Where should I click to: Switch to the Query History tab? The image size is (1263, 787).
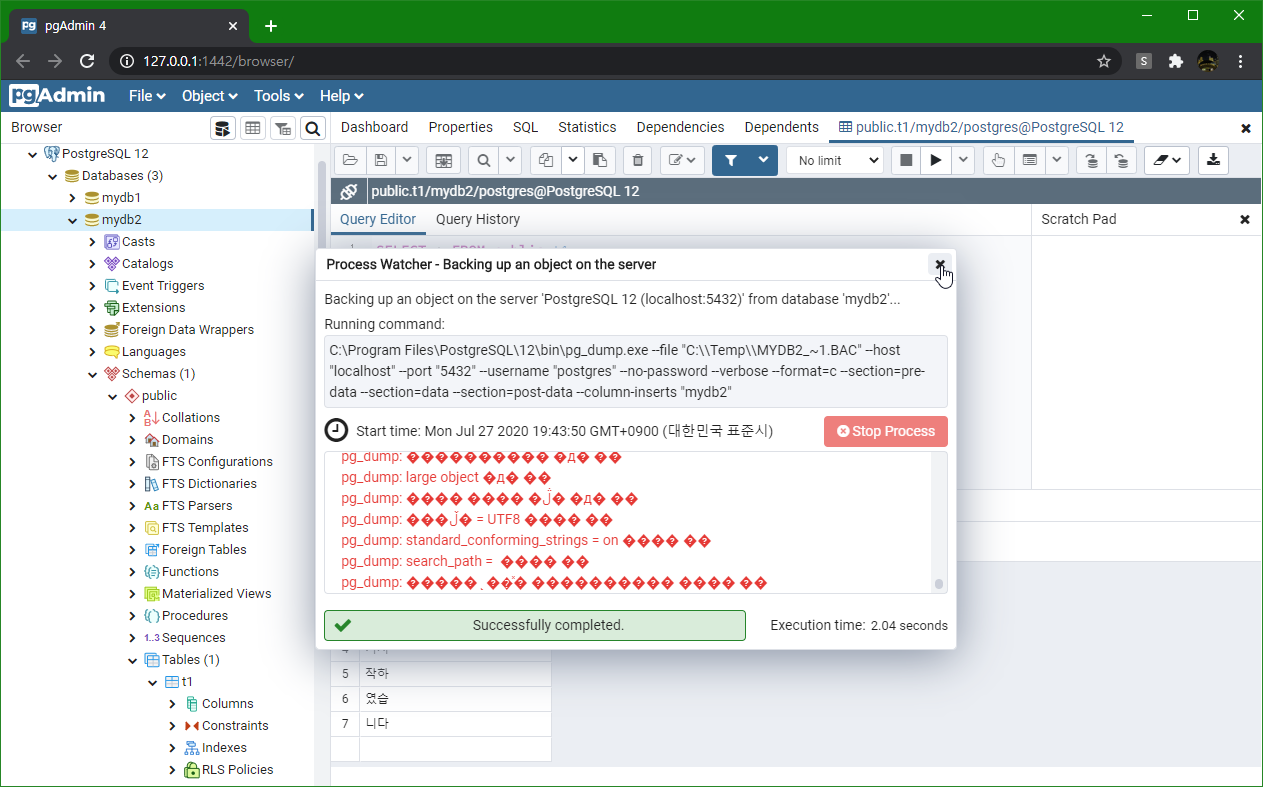[478, 219]
